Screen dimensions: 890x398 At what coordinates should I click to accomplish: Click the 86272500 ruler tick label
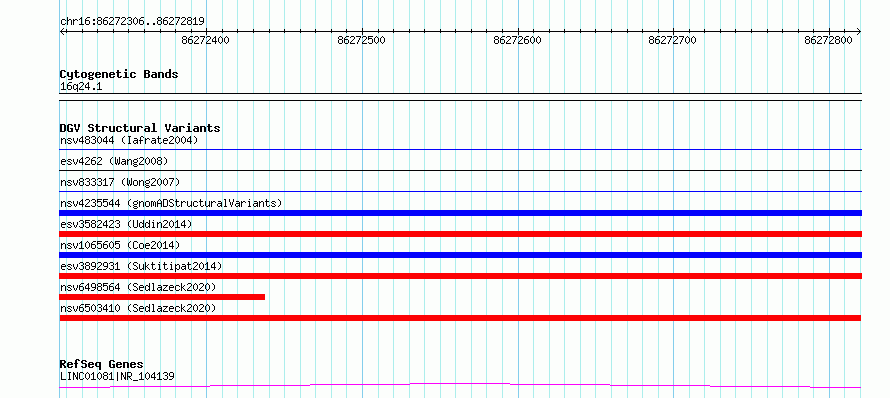[x=362, y=40]
